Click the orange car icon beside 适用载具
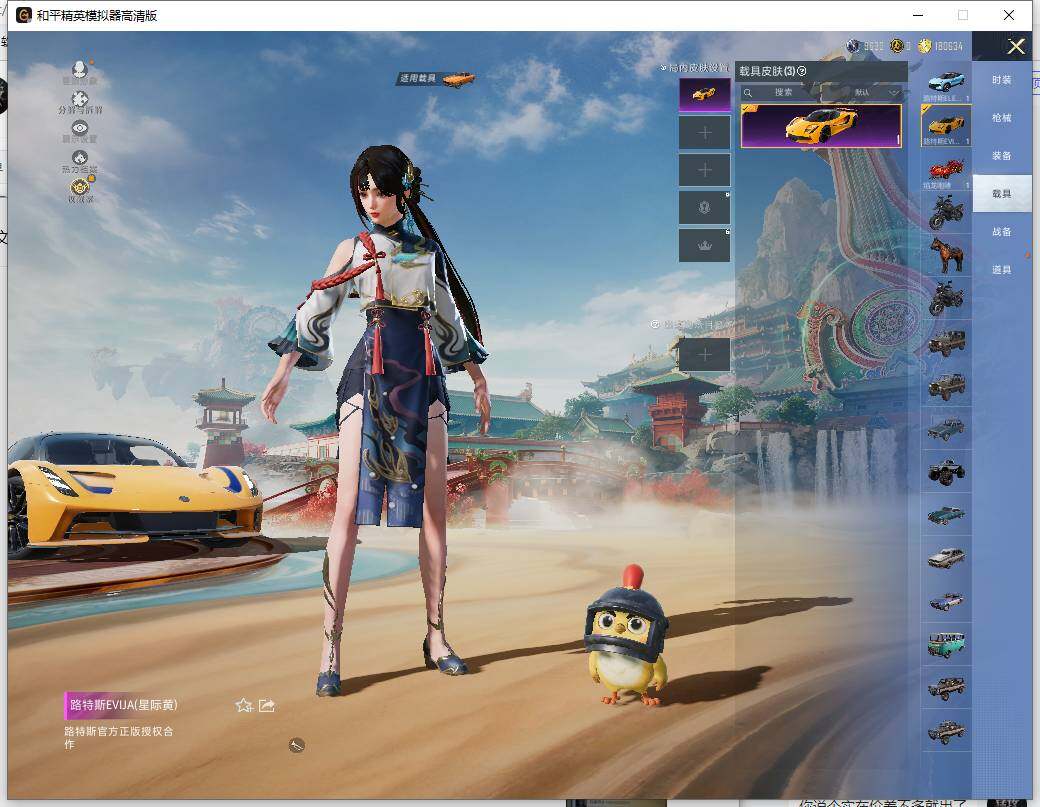 [458, 80]
